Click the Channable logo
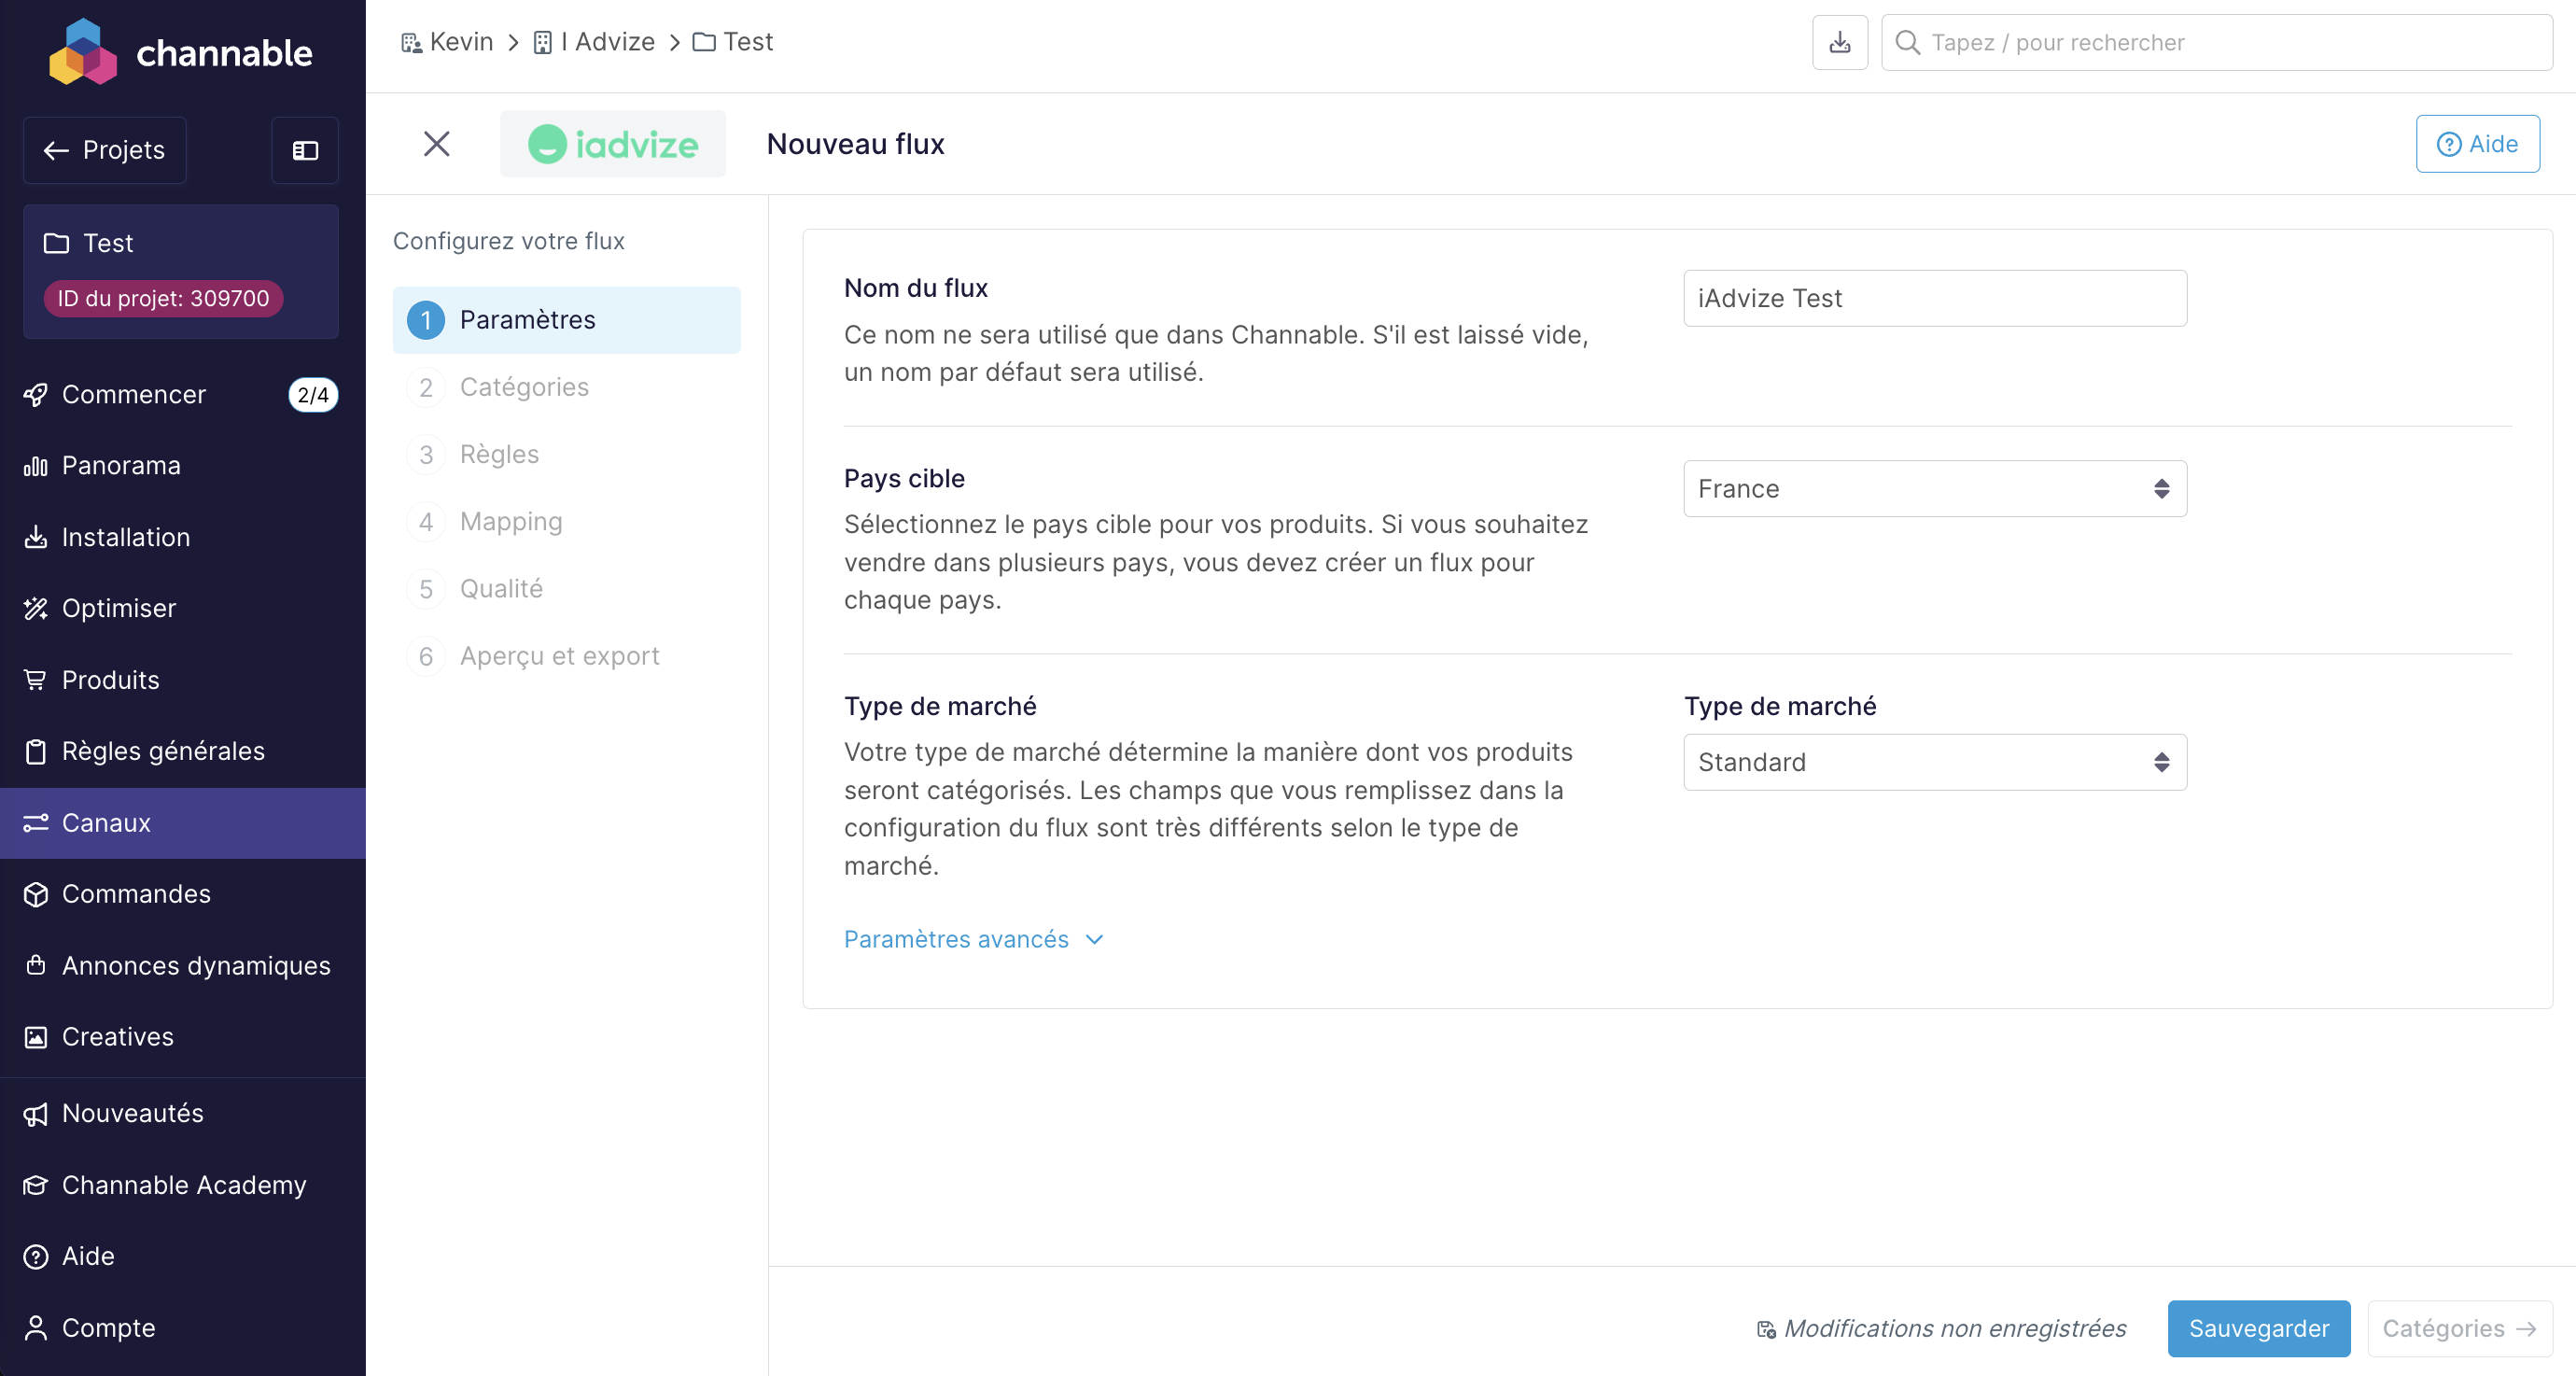The width and height of the screenshot is (2576, 1376). pos(181,52)
